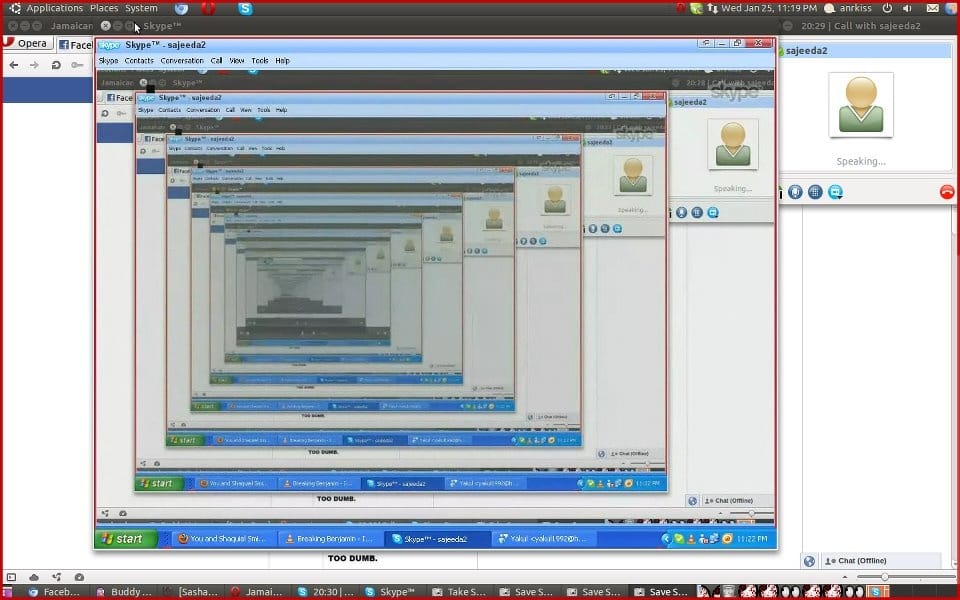Screen dimensions: 960x600
Task: Click Opera's password wand key icon
Action: 77,65
